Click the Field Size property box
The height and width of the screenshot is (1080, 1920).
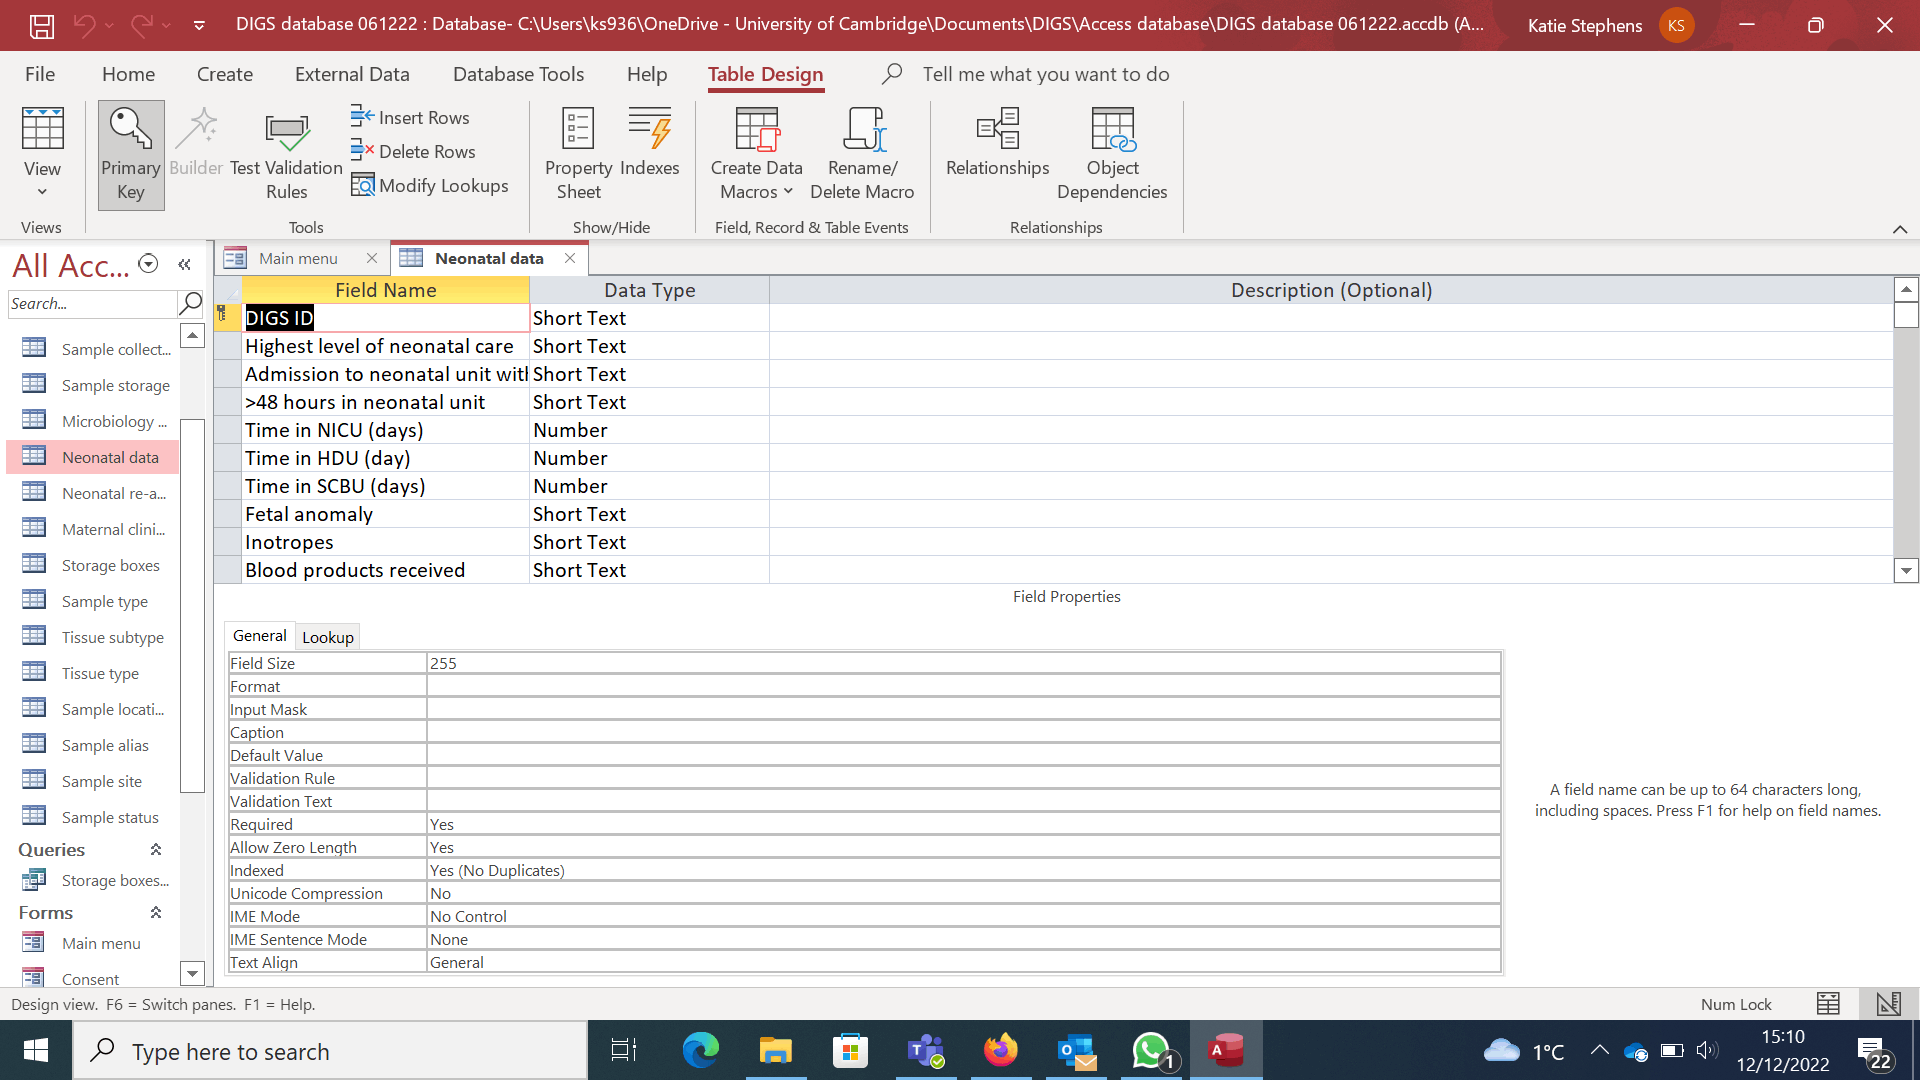(962, 663)
